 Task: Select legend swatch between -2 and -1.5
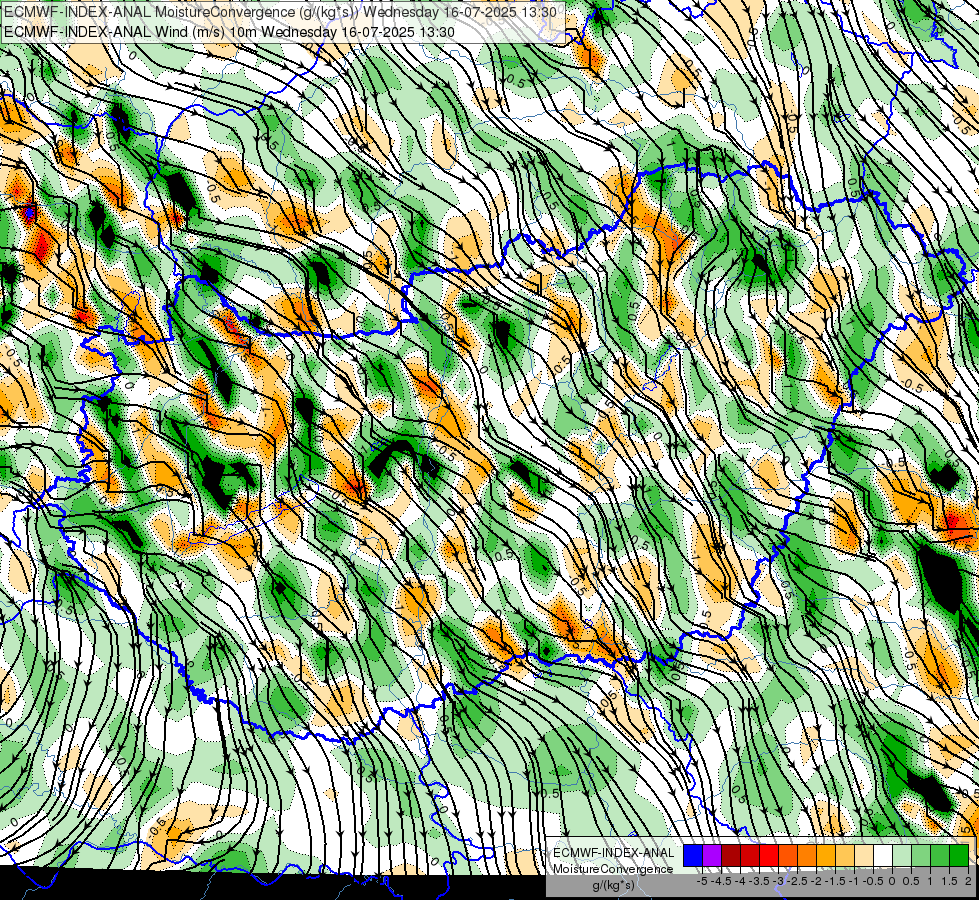pyautogui.click(x=826, y=856)
